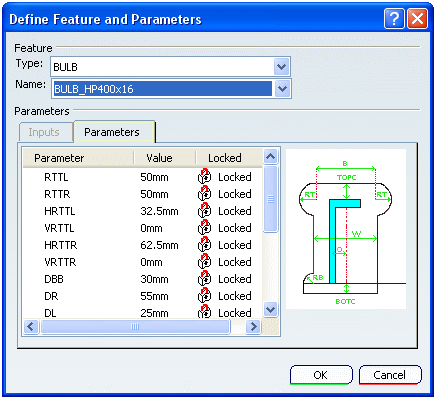Close the Define Feature and Parameters dialog

click(x=417, y=19)
